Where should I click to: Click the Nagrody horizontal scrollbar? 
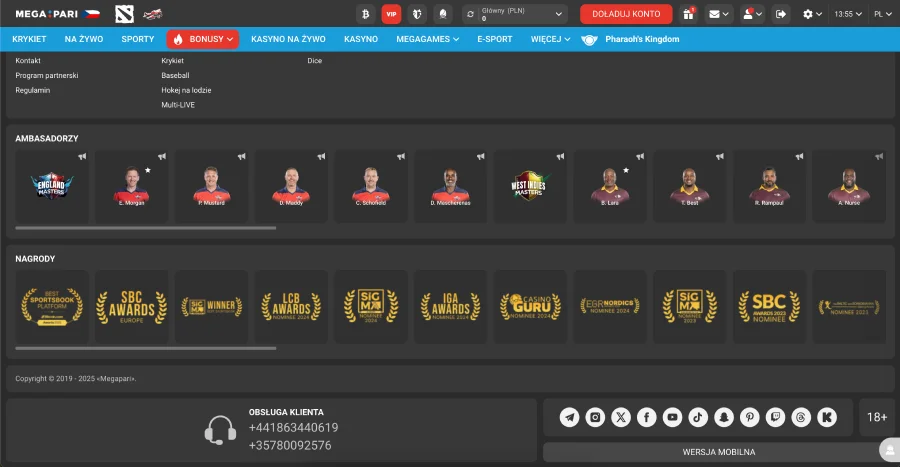click(146, 348)
